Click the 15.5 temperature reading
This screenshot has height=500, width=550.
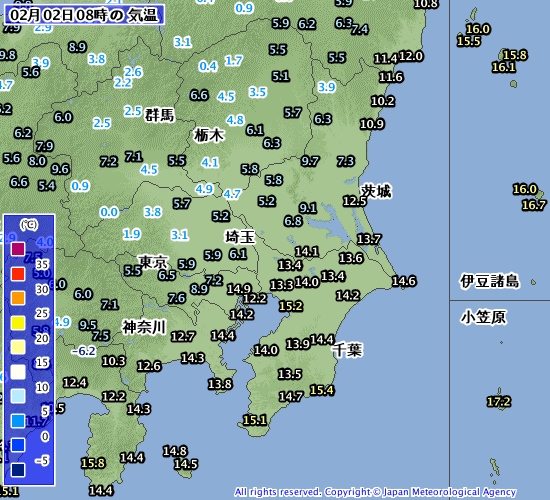pyautogui.click(x=469, y=41)
